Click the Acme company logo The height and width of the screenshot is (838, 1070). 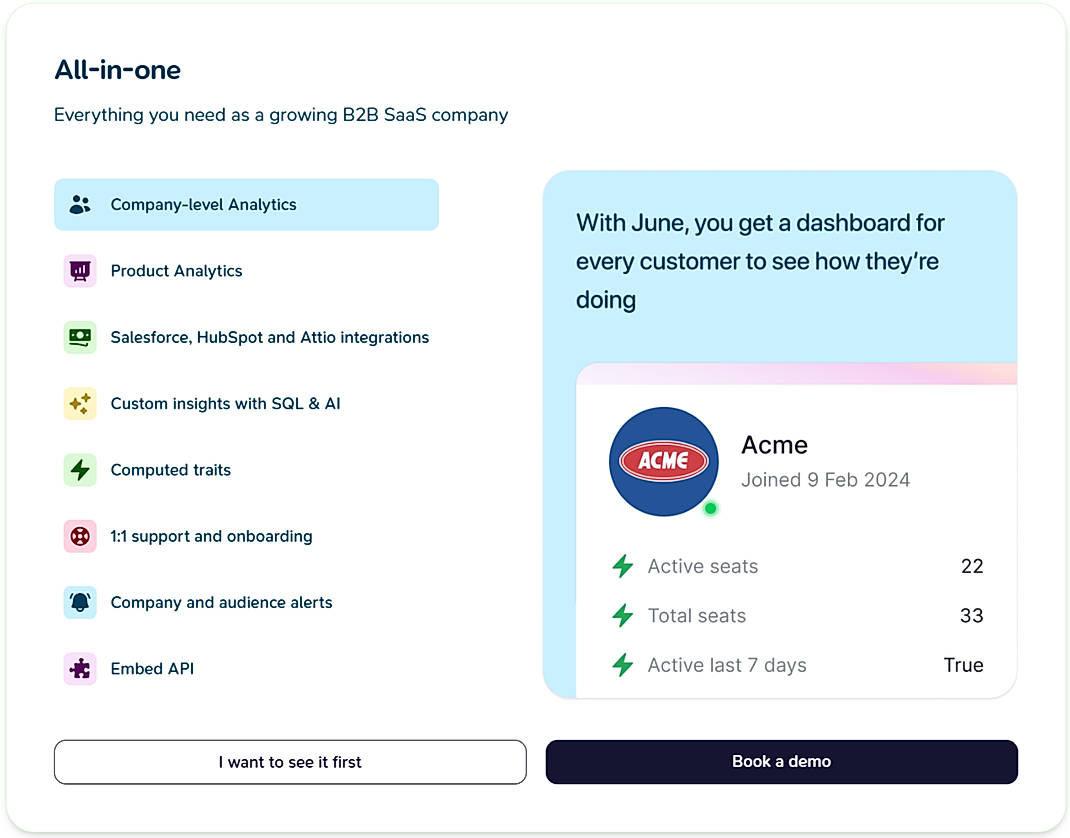pos(663,461)
